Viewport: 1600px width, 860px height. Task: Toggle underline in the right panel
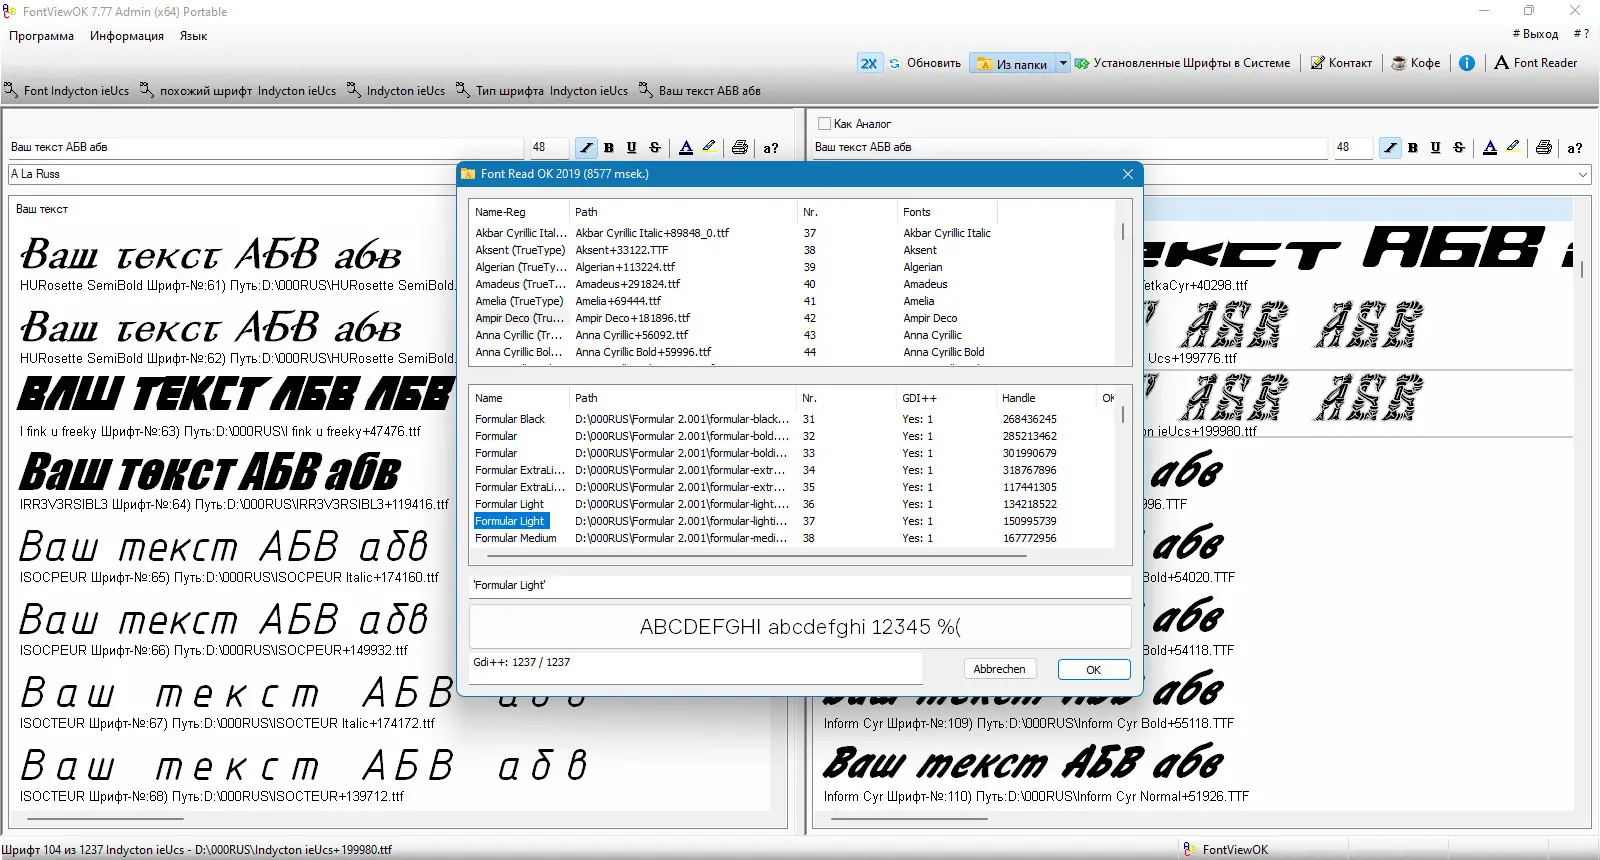(1436, 148)
